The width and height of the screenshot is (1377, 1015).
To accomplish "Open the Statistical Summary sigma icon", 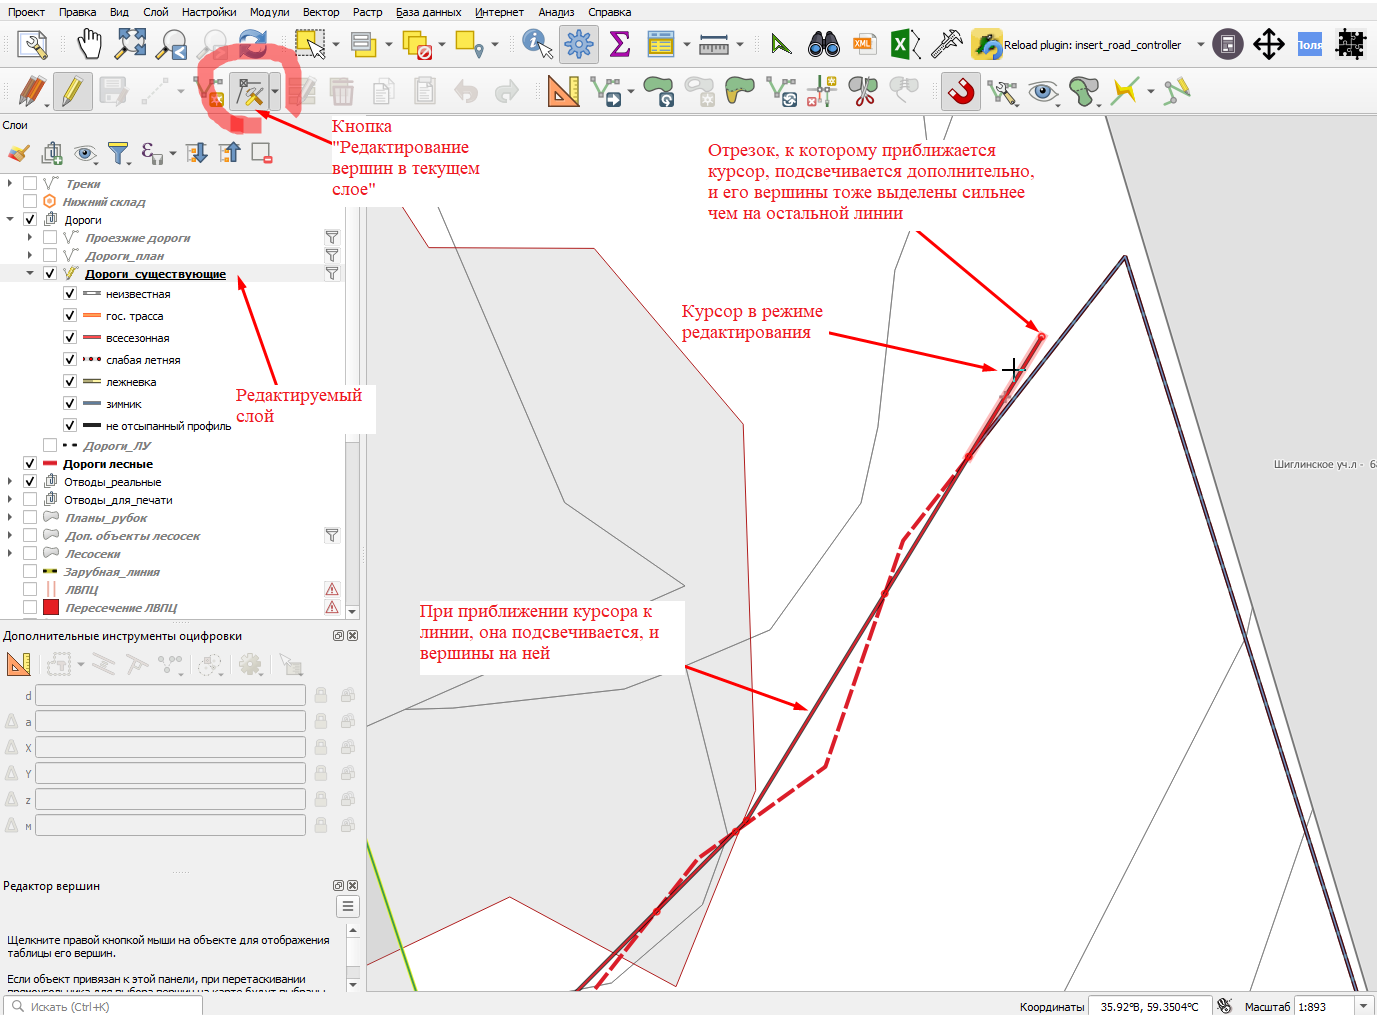I will 620,44.
